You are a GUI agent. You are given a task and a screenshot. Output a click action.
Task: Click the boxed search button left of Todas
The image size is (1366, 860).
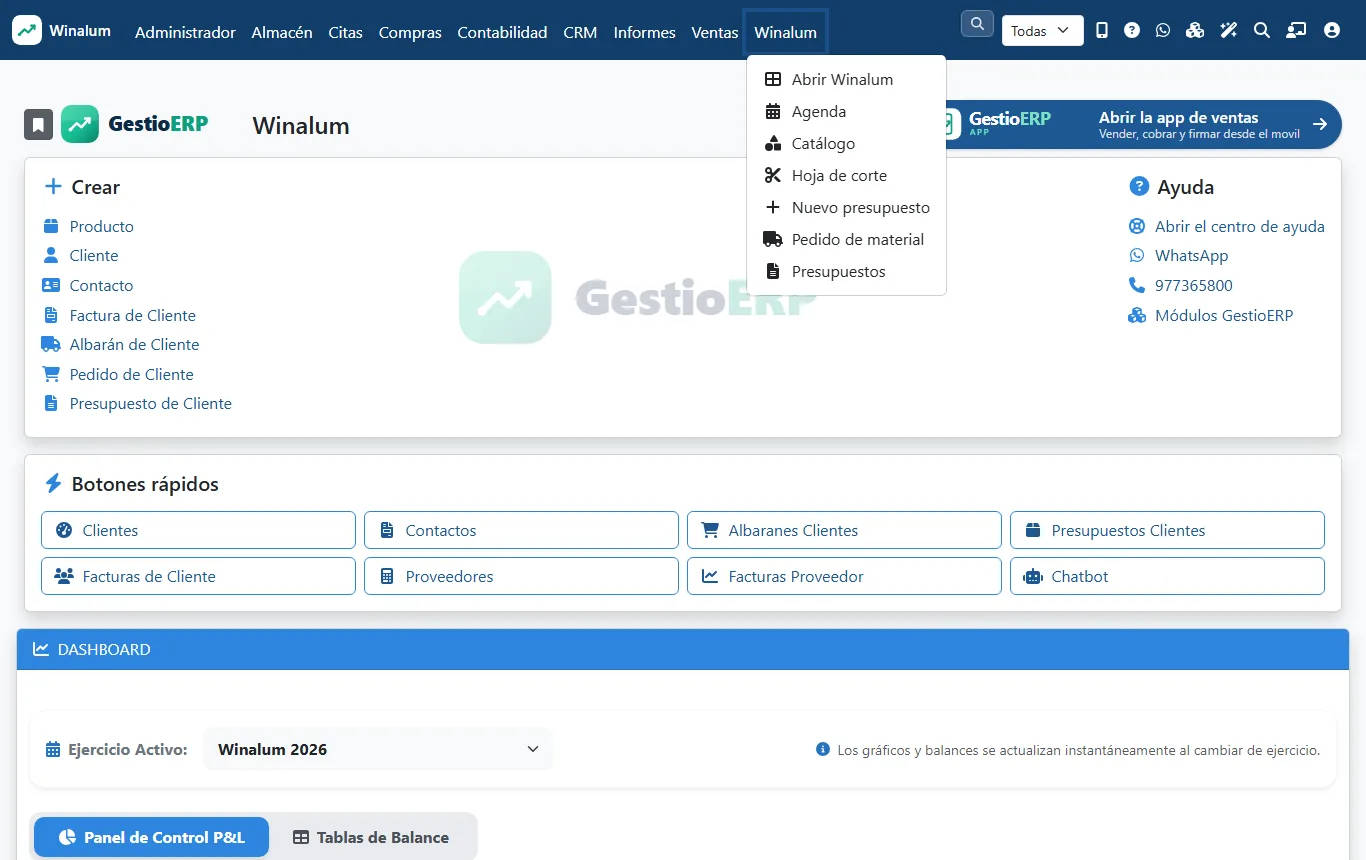click(x=977, y=23)
